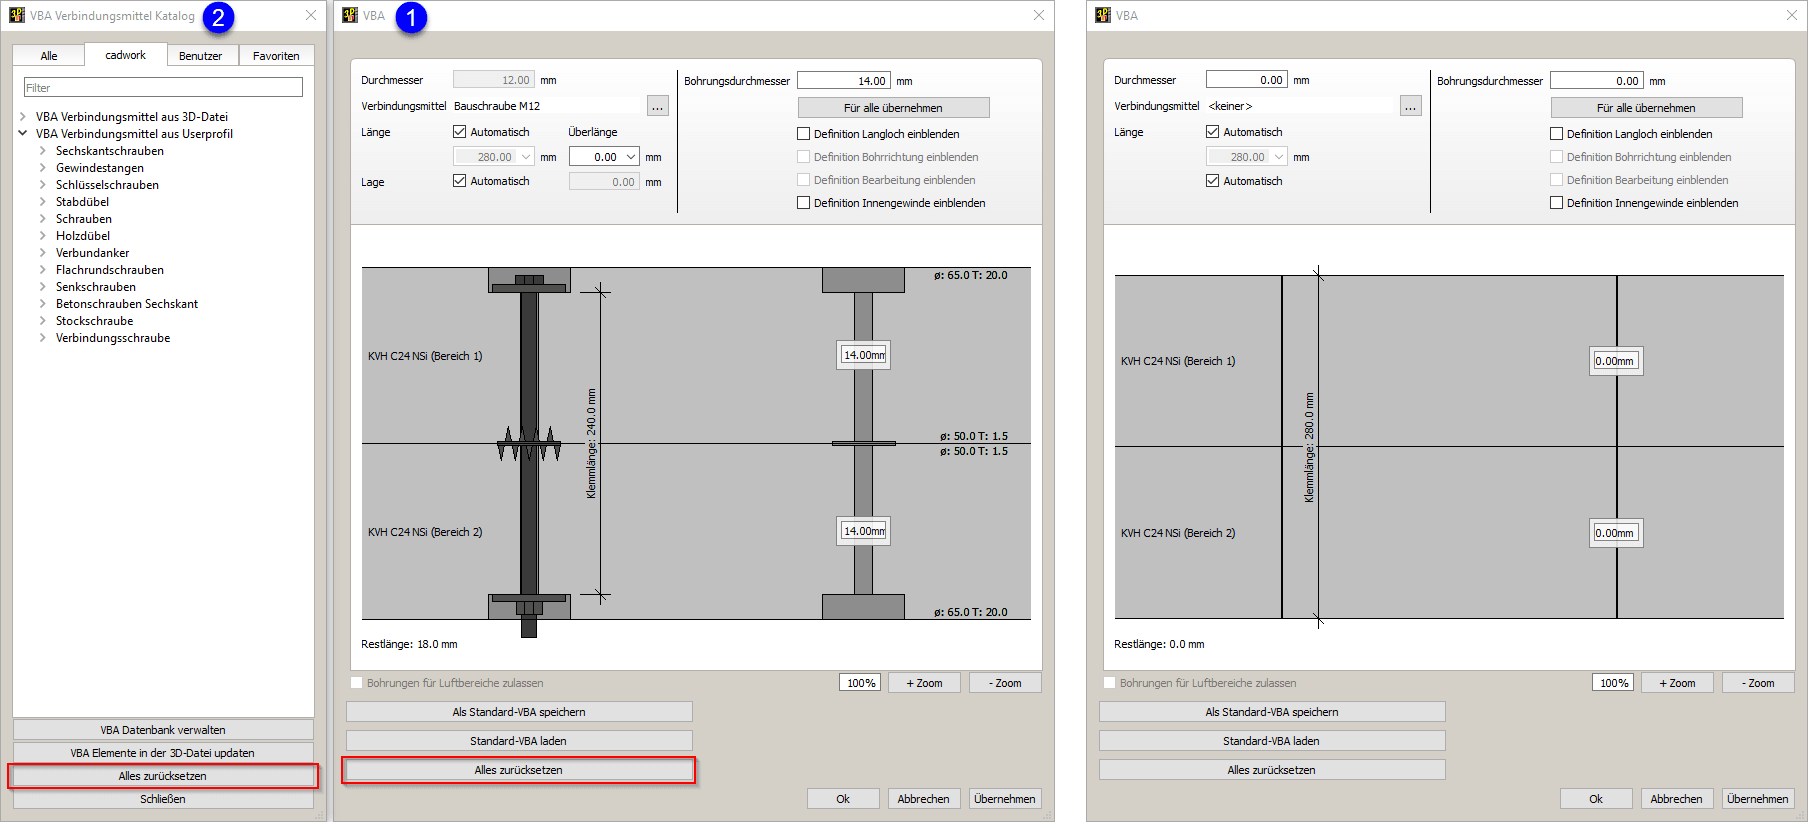The width and height of the screenshot is (1808, 822).
Task: Open the Überlänge dropdown
Action: click(631, 157)
